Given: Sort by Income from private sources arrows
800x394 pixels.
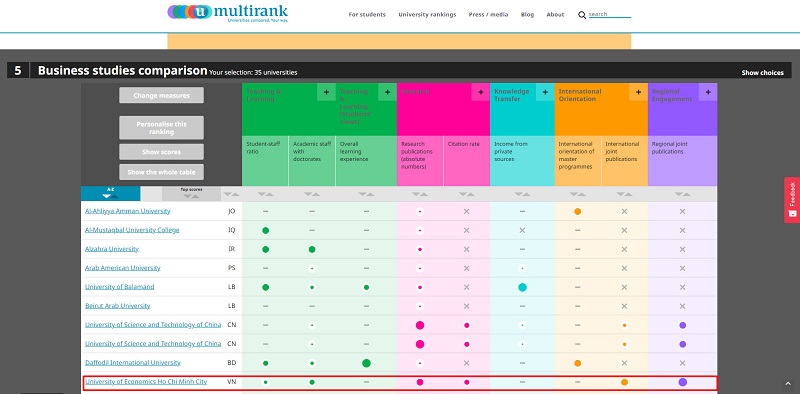Looking at the screenshot, I should pos(522,194).
